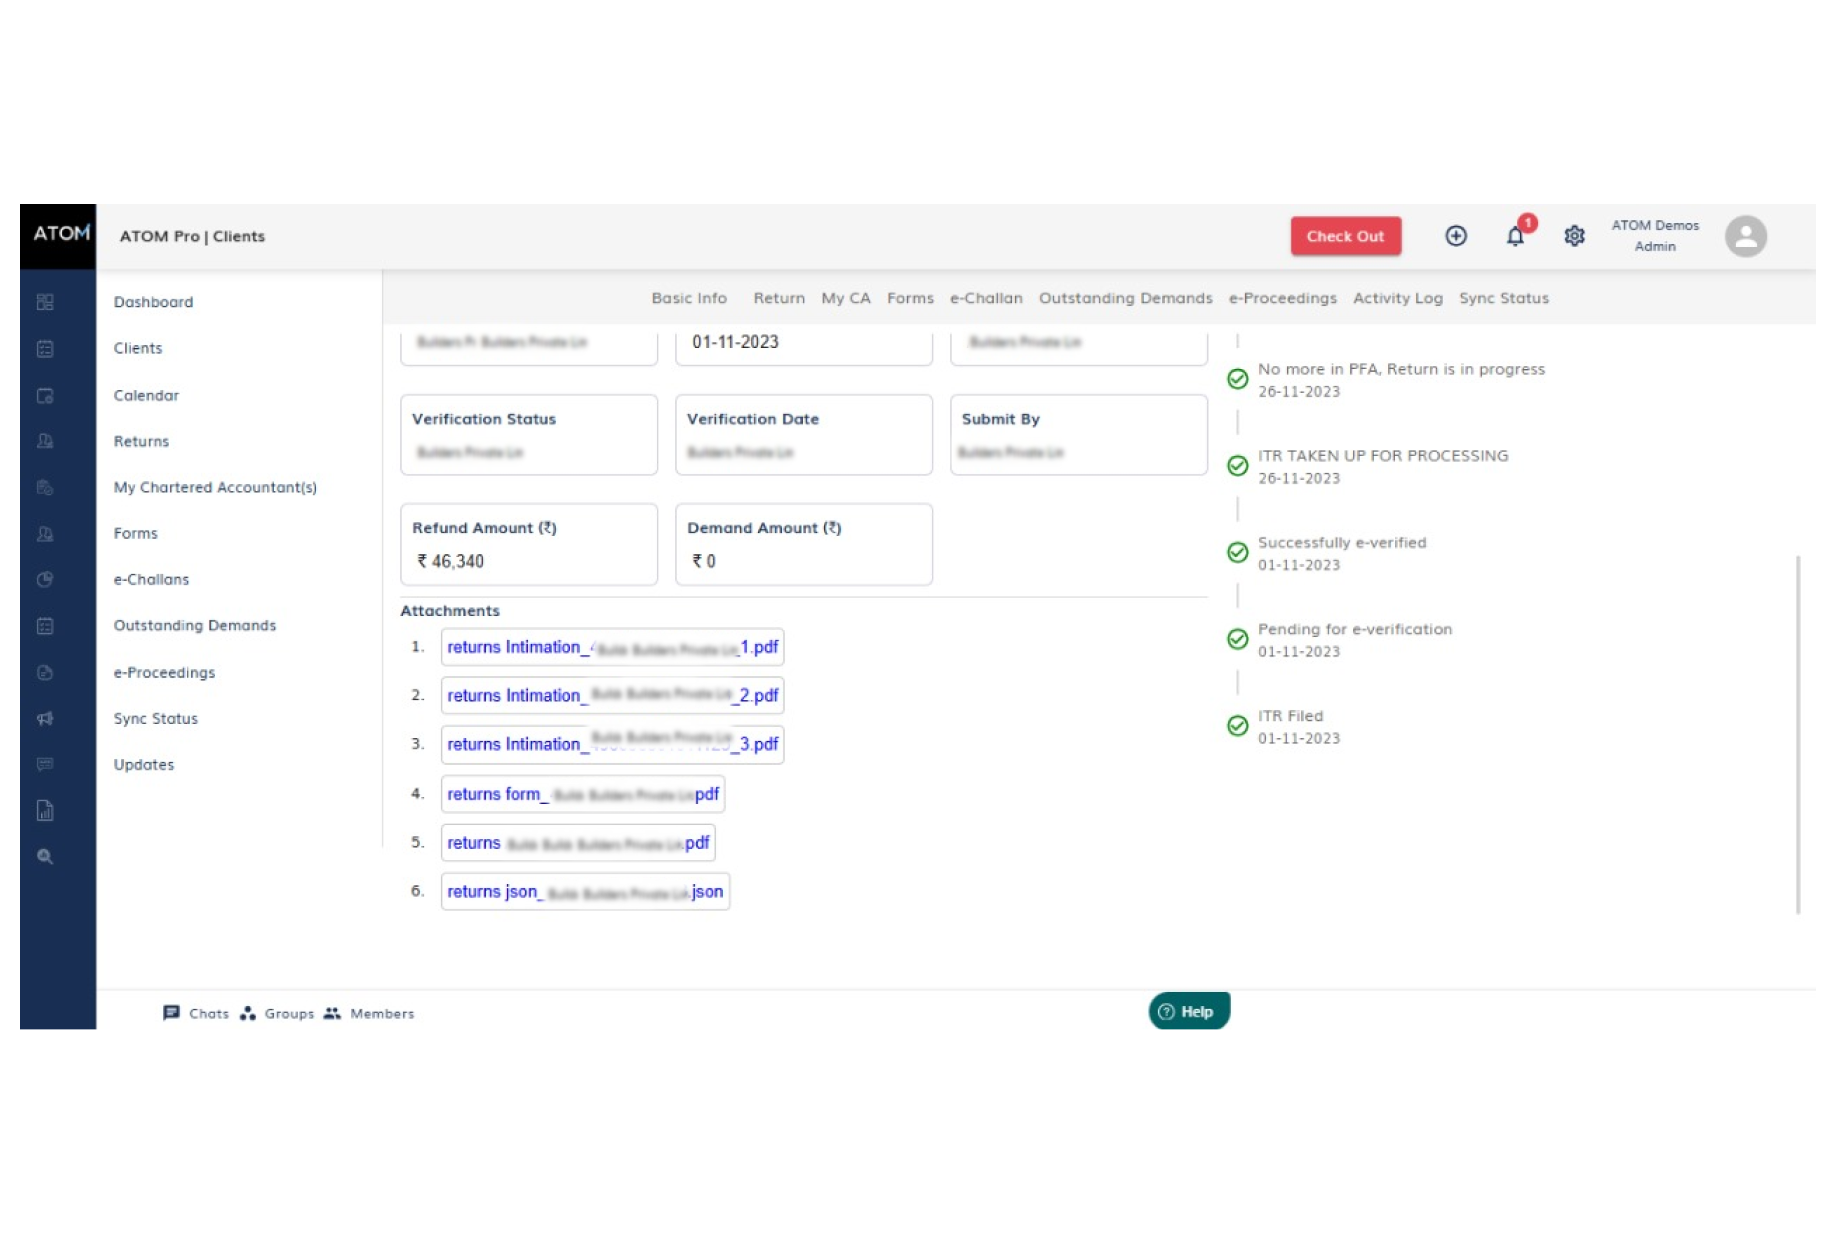1840x1237 pixels.
Task: Select the Calendar icon in the sidebar
Action: (x=44, y=396)
